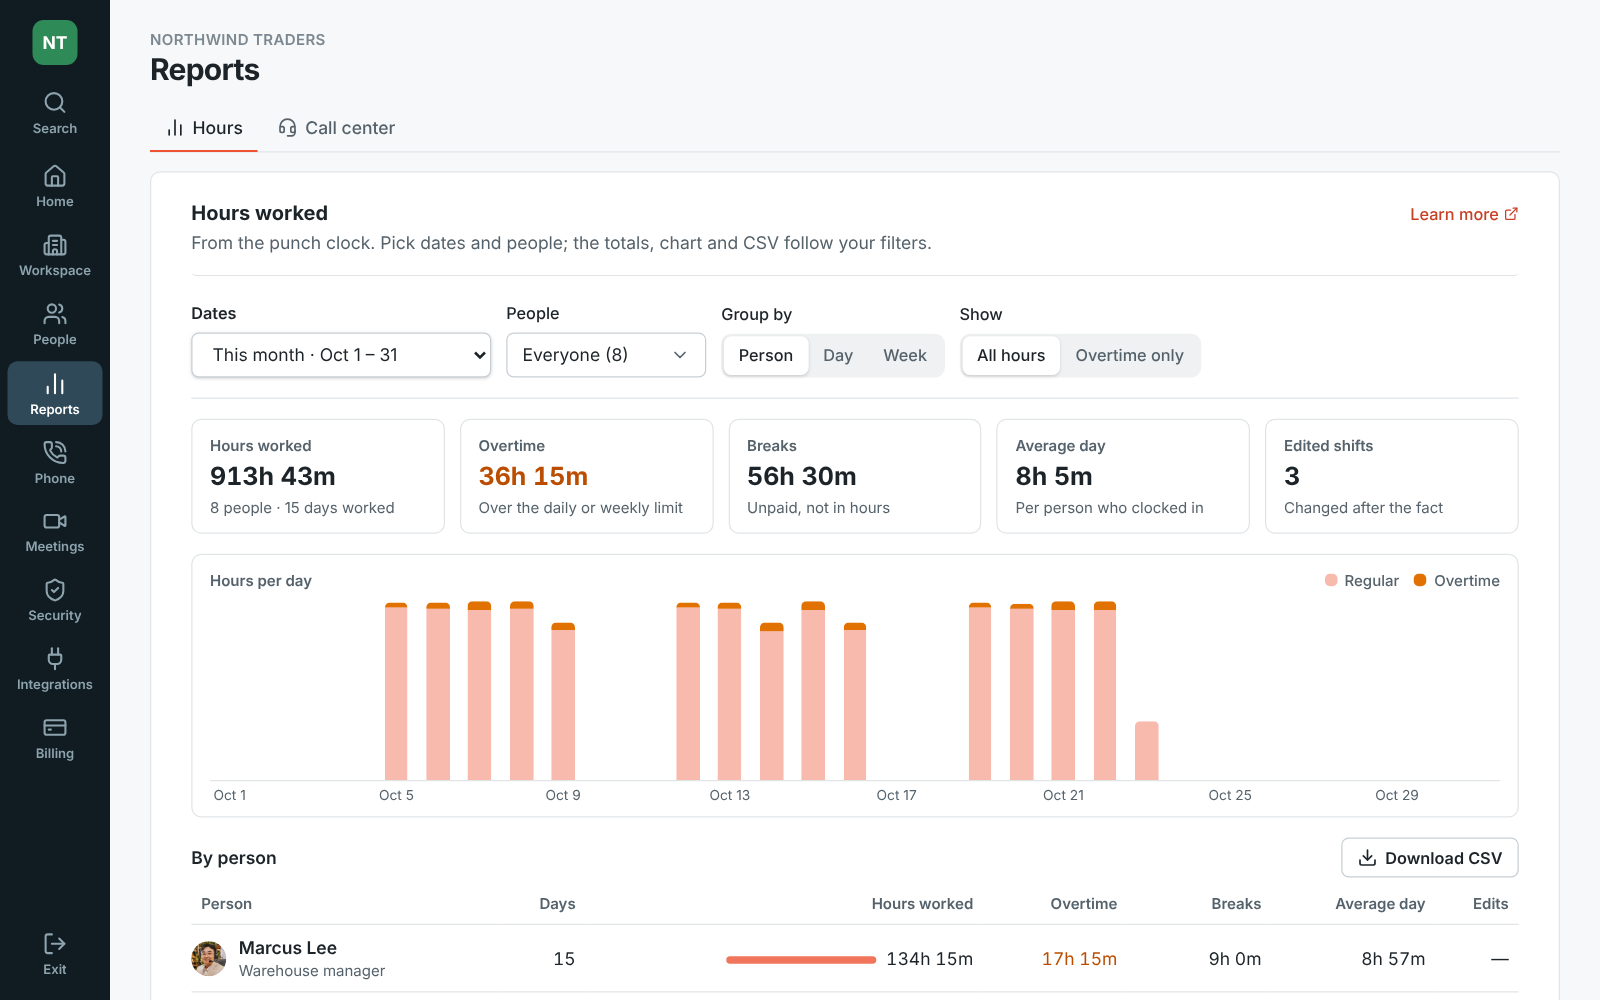Click the Breaks 56h 30m card

855,476
